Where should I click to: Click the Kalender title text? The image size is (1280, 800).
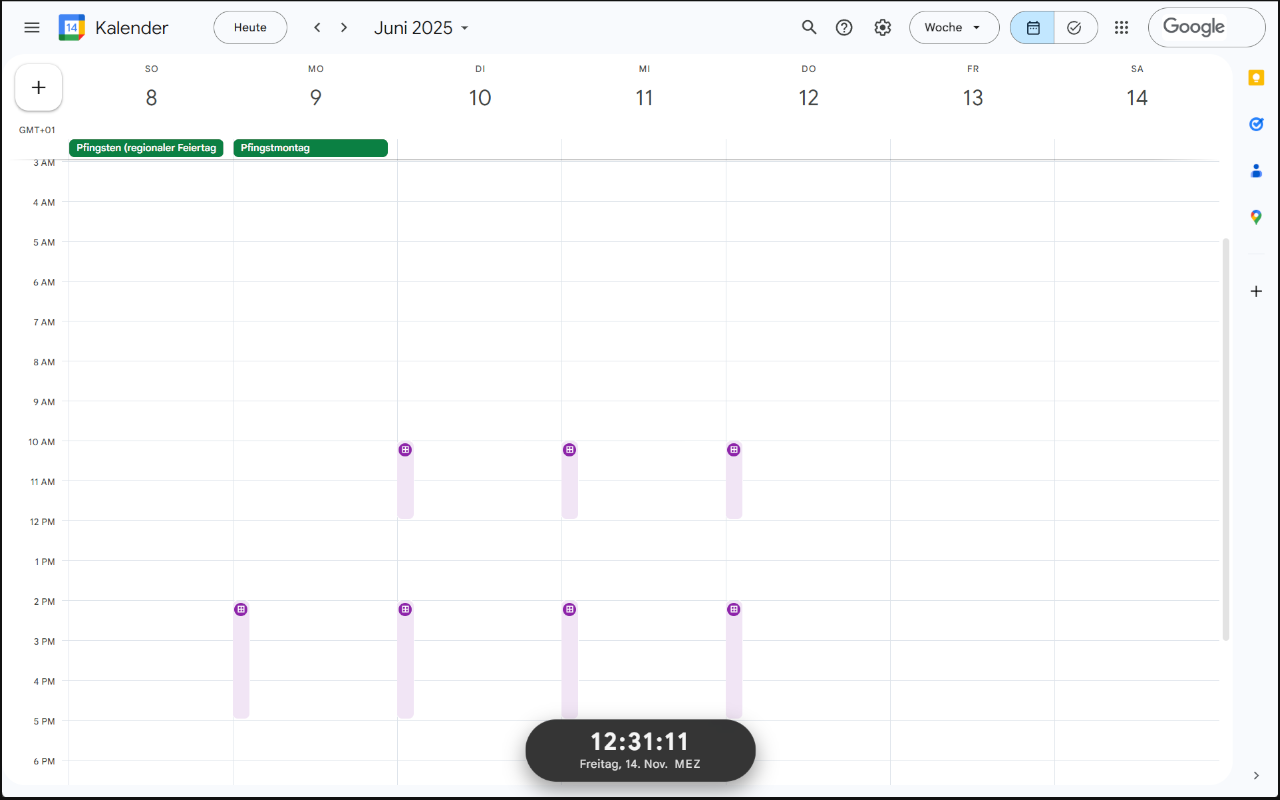132,28
